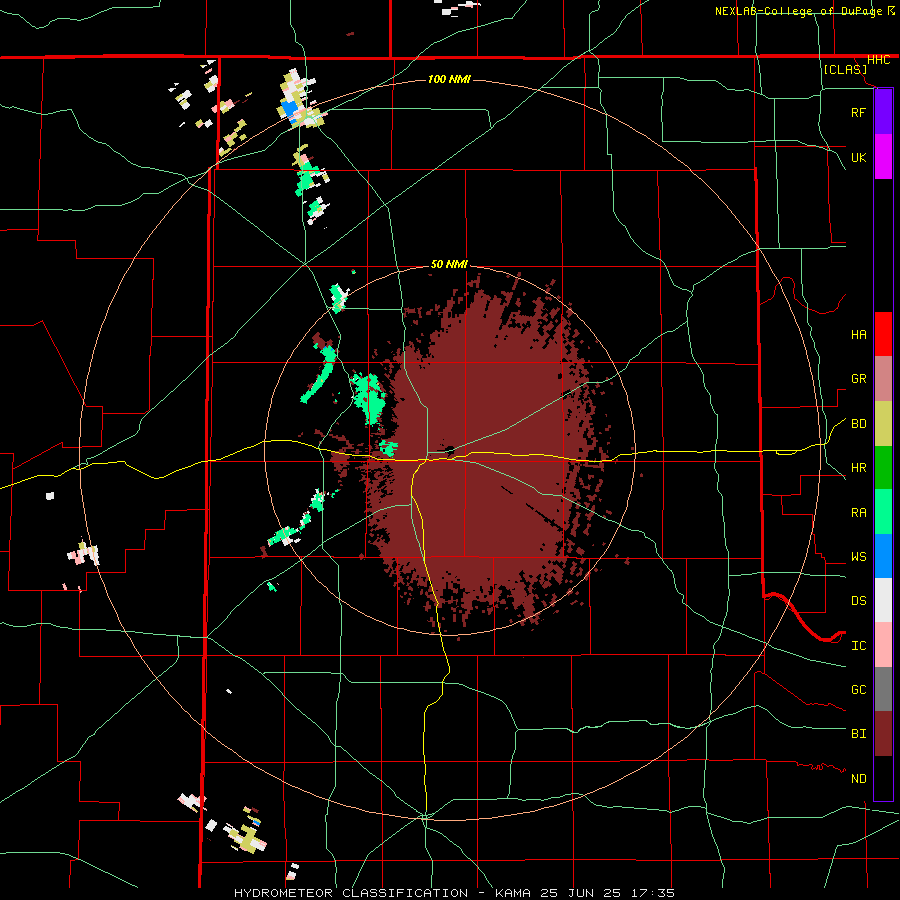This screenshot has width=900, height=900.
Task: Select the HR dark green legend swatch
Action: pos(883,467)
